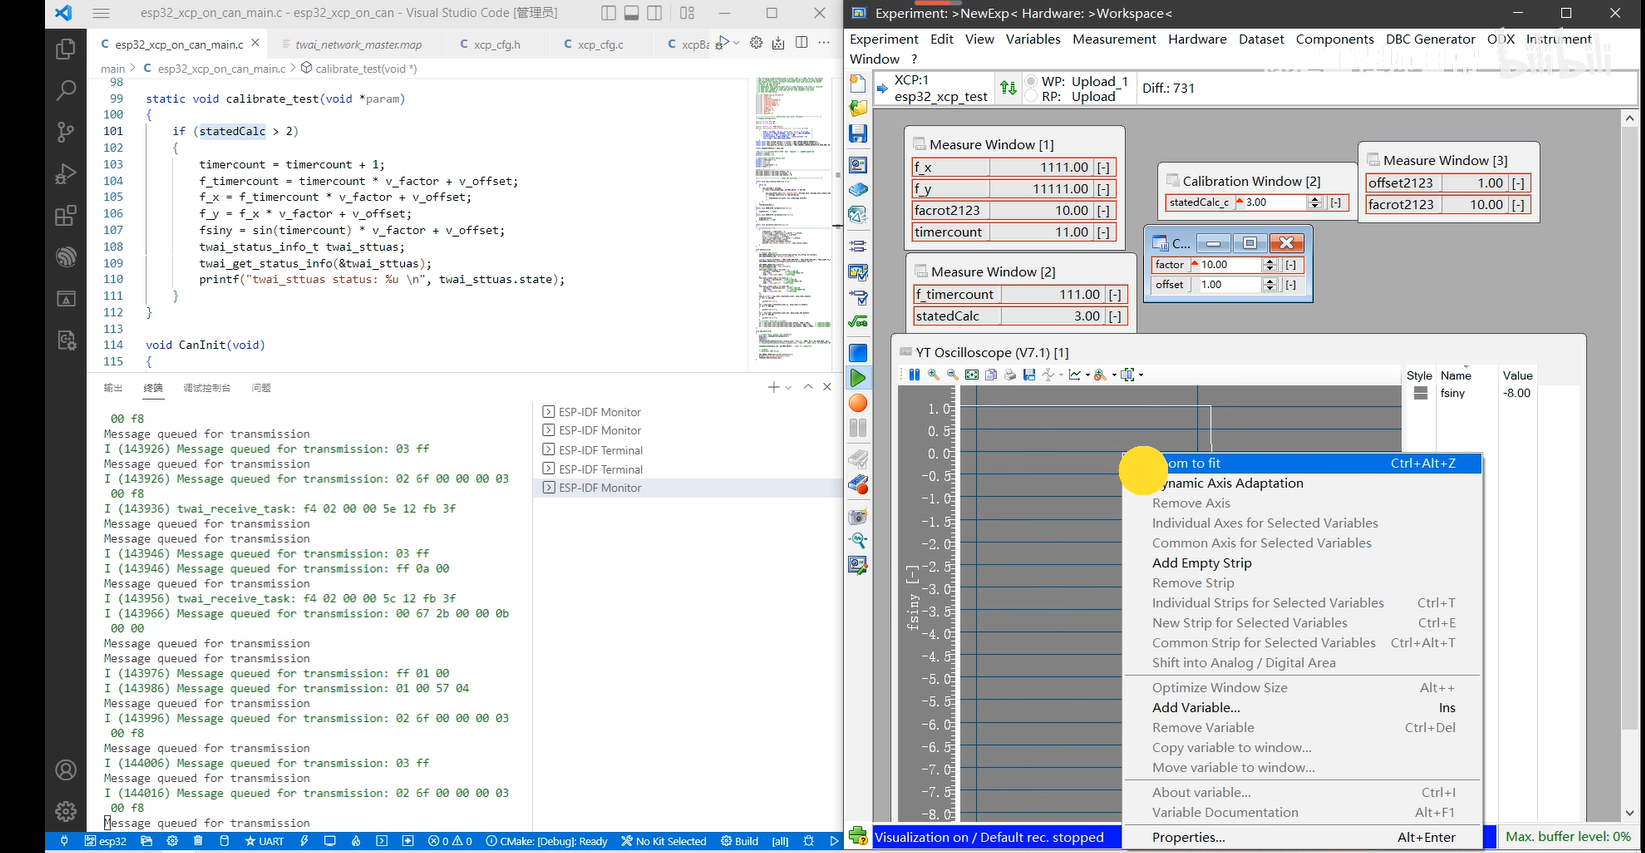The image size is (1645, 853).
Task: Maximize the terminal panel with up chevron
Action: pyautogui.click(x=808, y=387)
